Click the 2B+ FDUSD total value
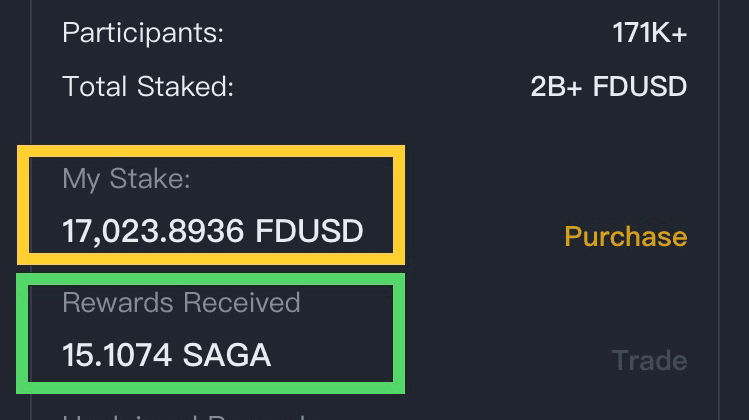749x420 pixels. (608, 86)
